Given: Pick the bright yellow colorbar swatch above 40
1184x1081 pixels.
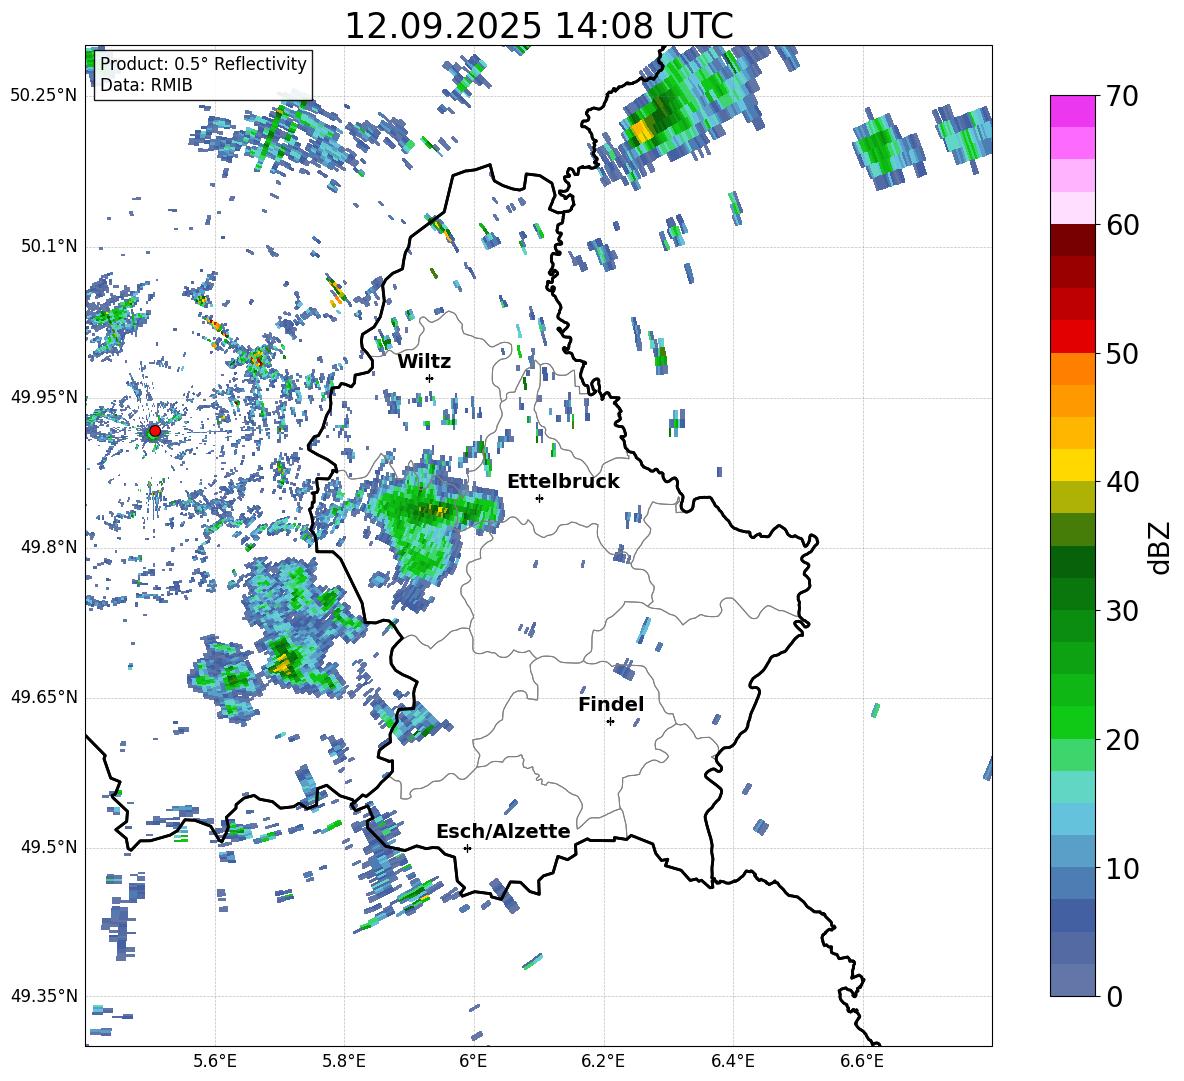Looking at the screenshot, I should 1072,465.
